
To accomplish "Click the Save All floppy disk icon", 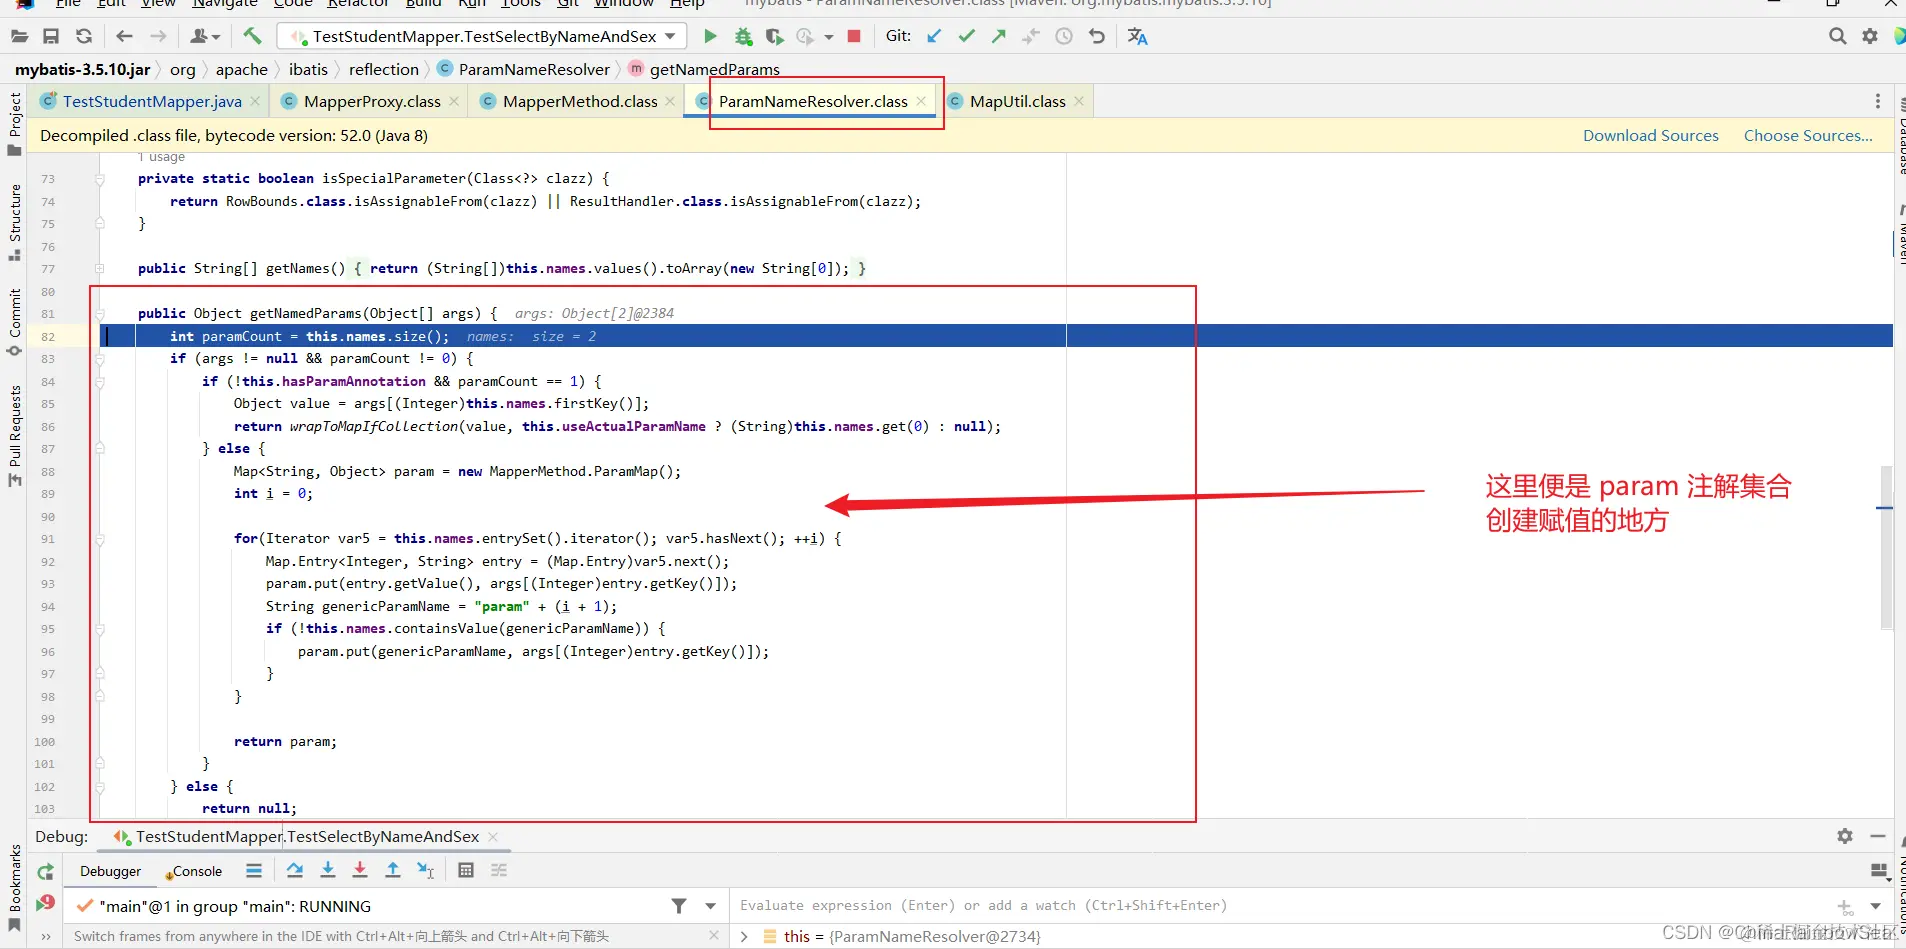I will pyautogui.click(x=51, y=37).
